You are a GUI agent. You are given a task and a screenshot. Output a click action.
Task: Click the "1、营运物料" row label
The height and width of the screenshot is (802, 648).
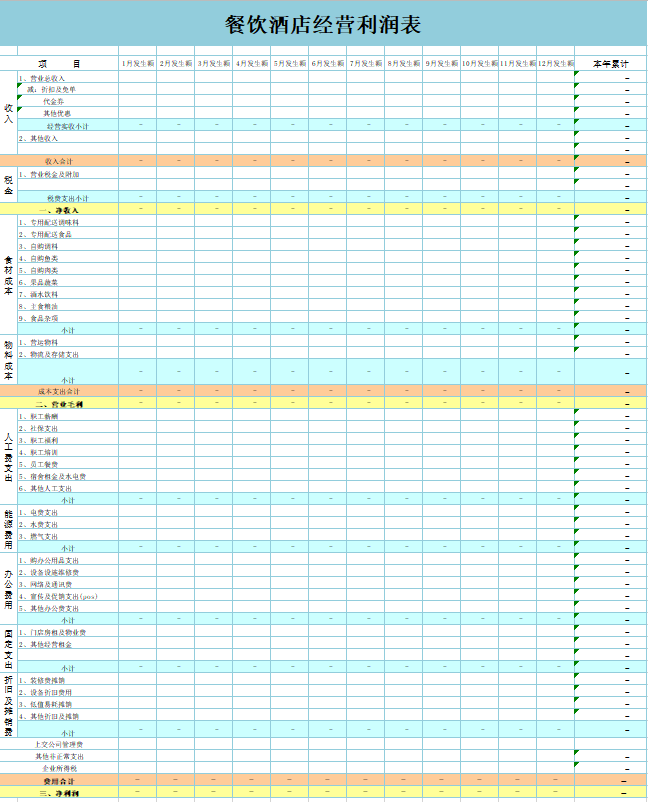(x=38, y=342)
